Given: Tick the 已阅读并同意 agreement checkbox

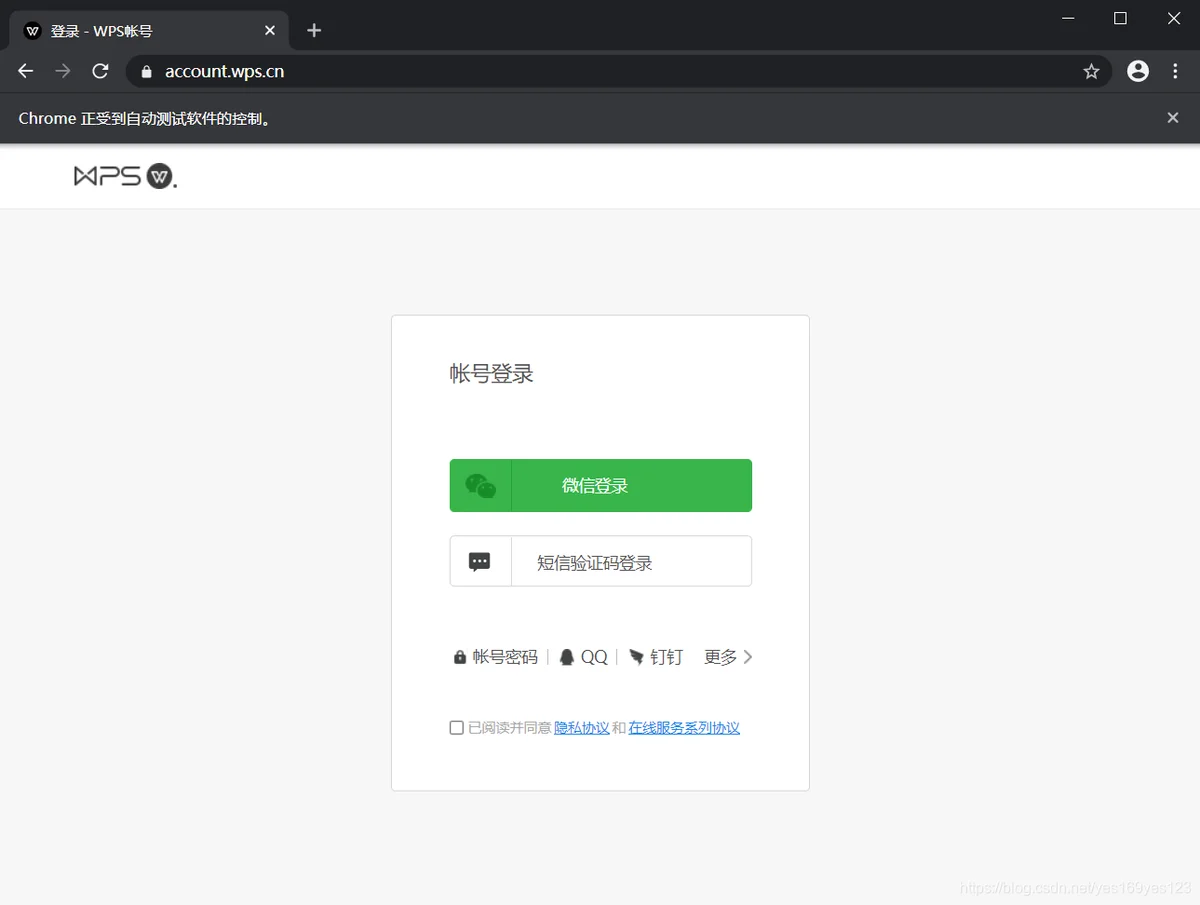Looking at the screenshot, I should (456, 728).
